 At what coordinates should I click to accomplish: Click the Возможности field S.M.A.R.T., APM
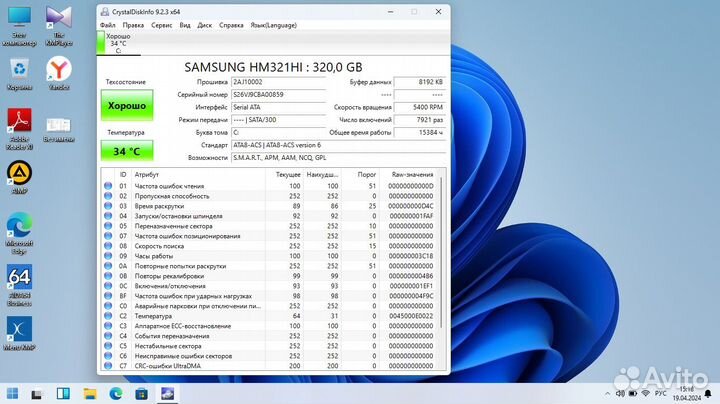338,158
